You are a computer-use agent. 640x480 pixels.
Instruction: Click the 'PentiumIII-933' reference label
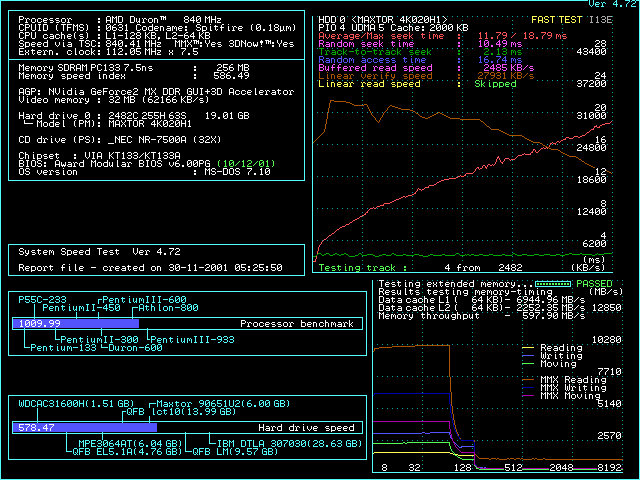click(192, 340)
